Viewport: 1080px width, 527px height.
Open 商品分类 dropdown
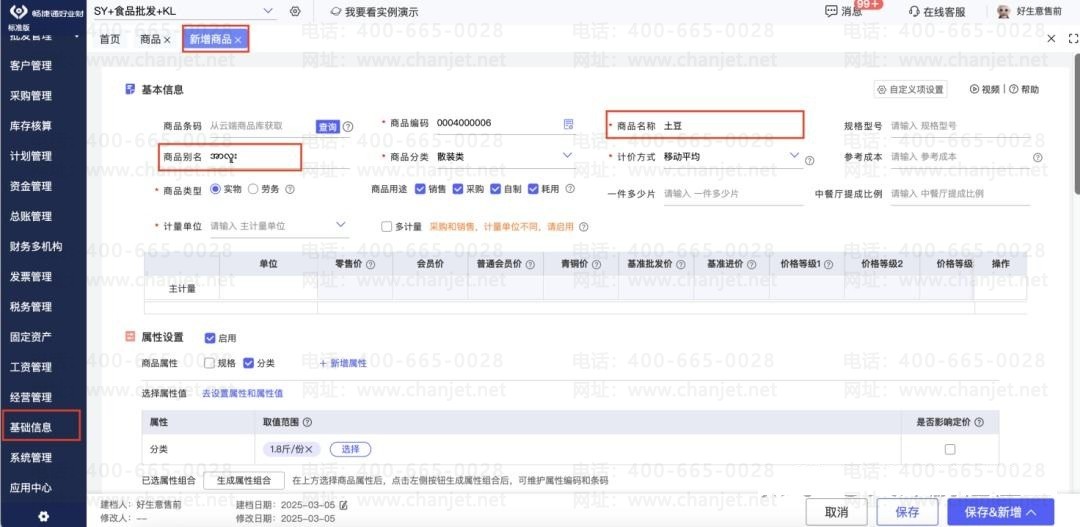tap(567, 156)
